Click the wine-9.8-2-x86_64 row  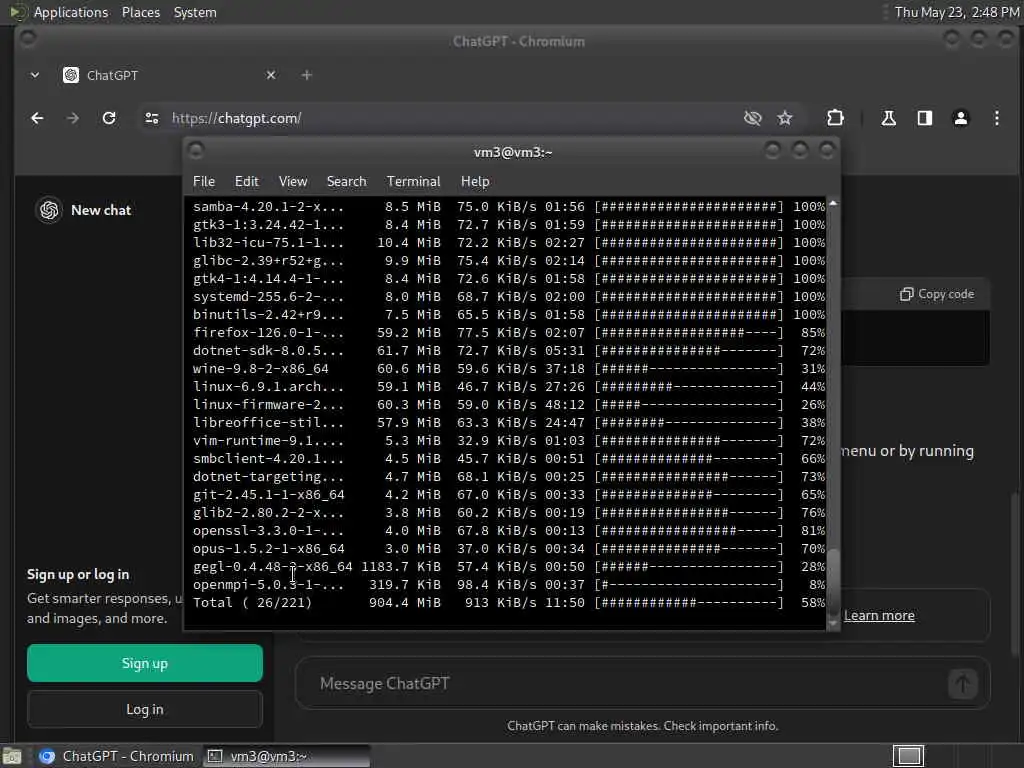point(509,368)
